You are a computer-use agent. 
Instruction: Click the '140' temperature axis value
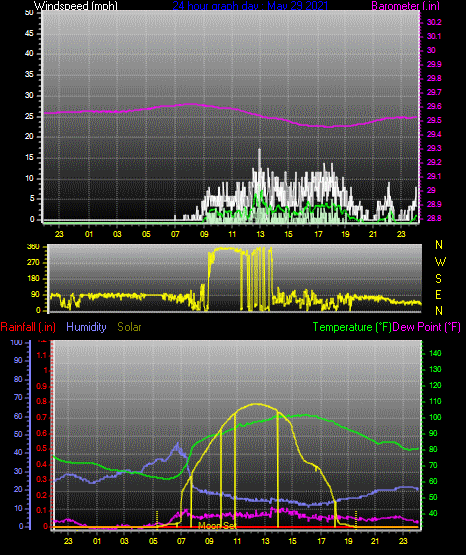[435, 353]
